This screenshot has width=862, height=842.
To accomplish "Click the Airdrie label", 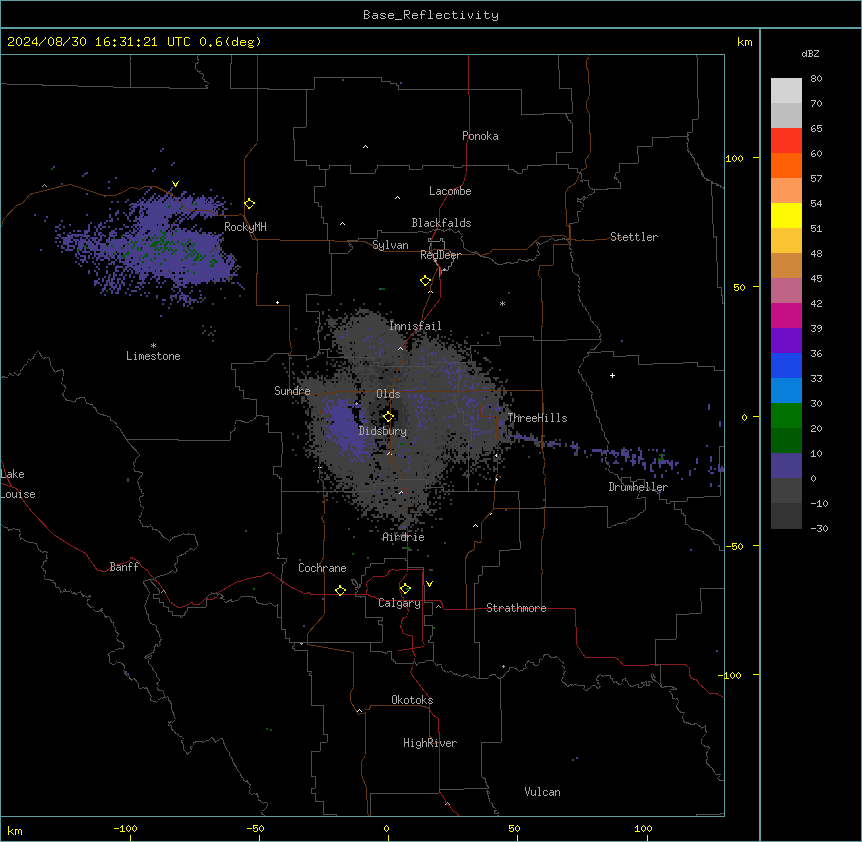I will point(404,537).
